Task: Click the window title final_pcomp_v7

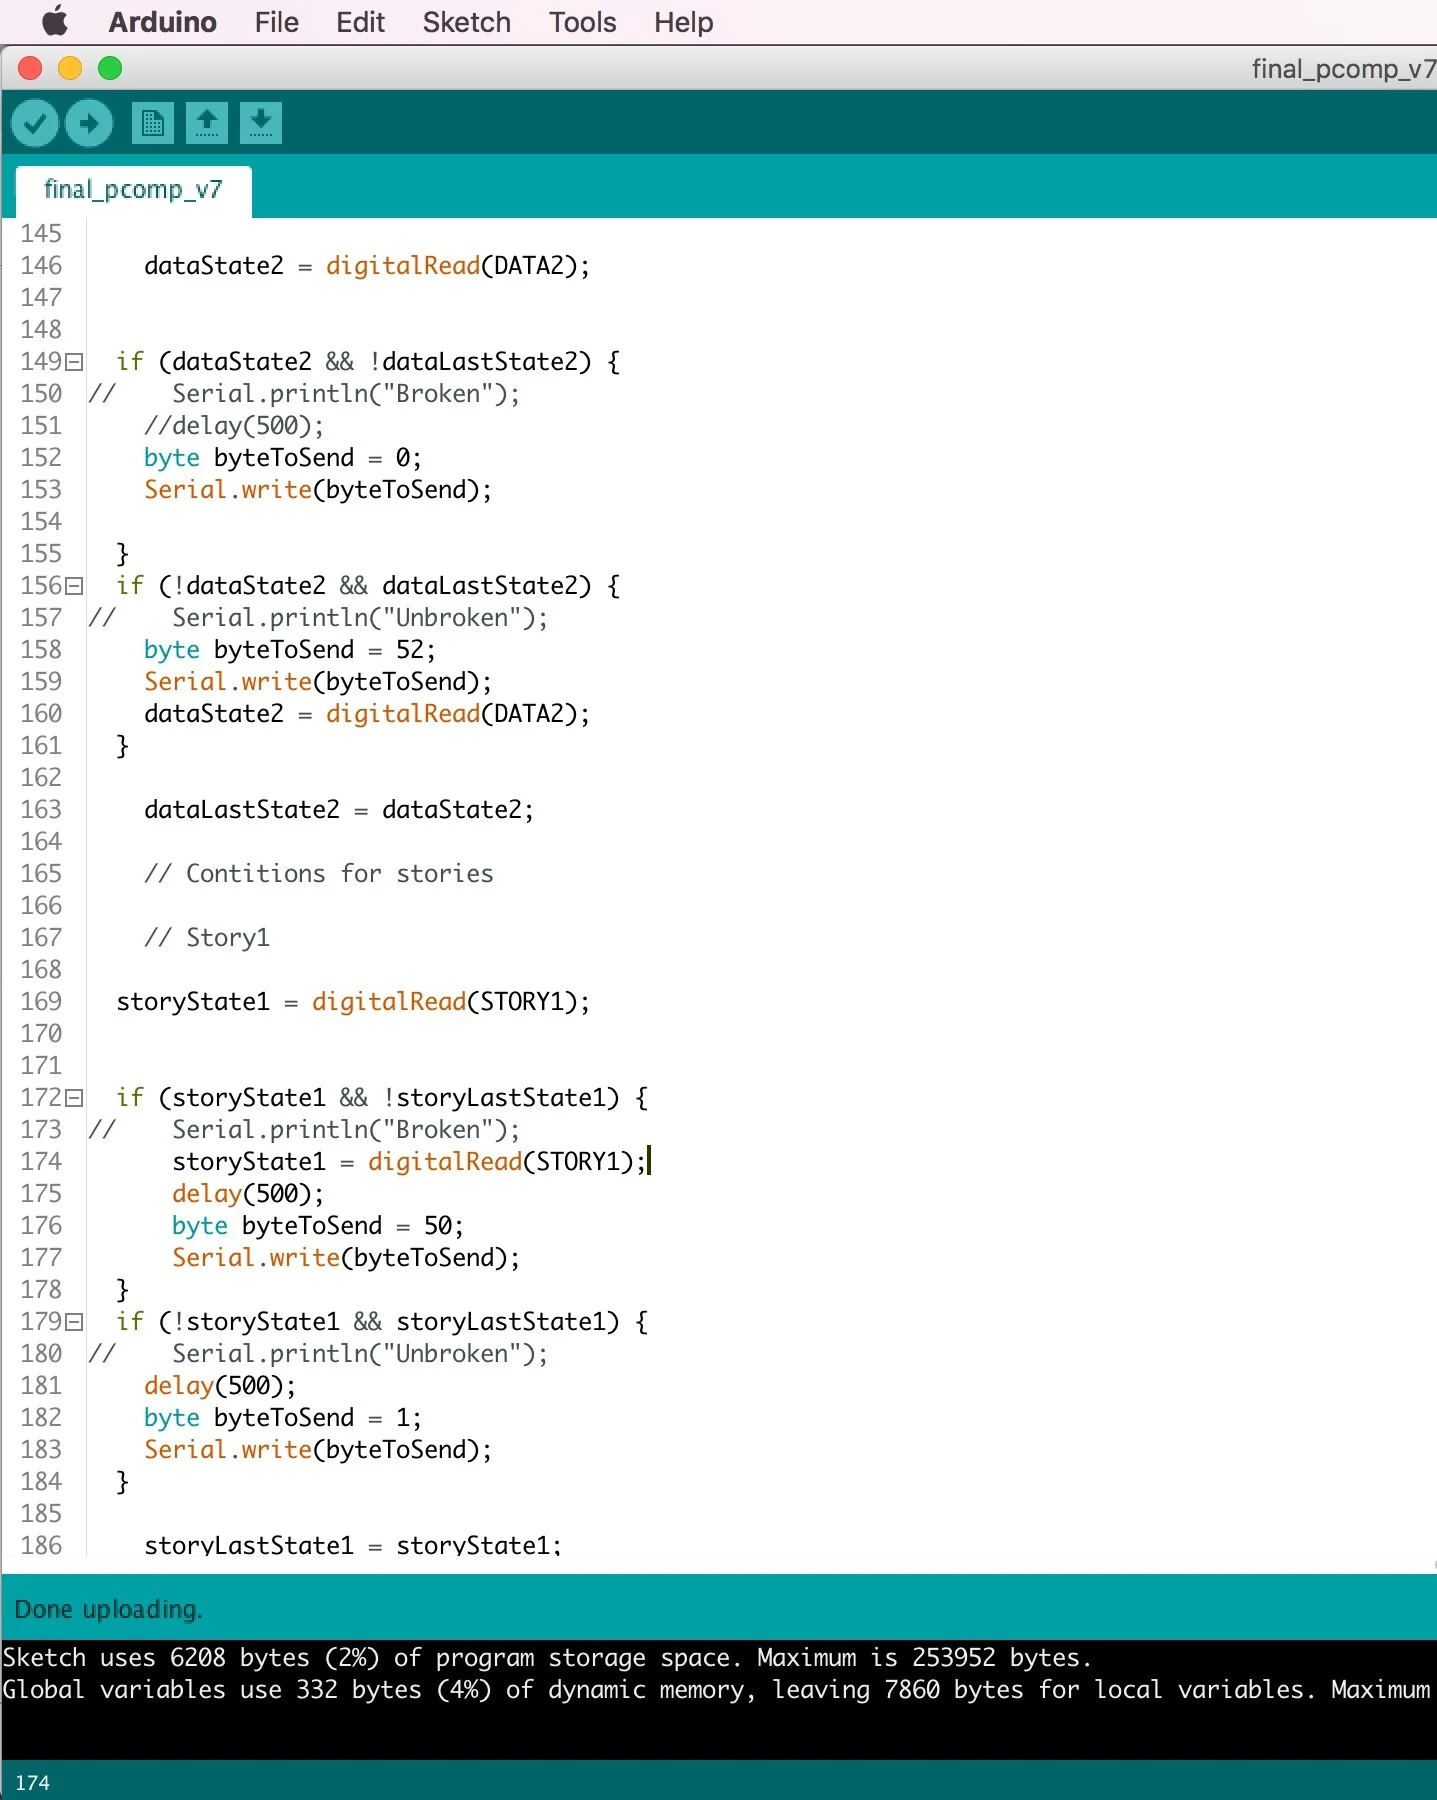Action: tap(1343, 69)
